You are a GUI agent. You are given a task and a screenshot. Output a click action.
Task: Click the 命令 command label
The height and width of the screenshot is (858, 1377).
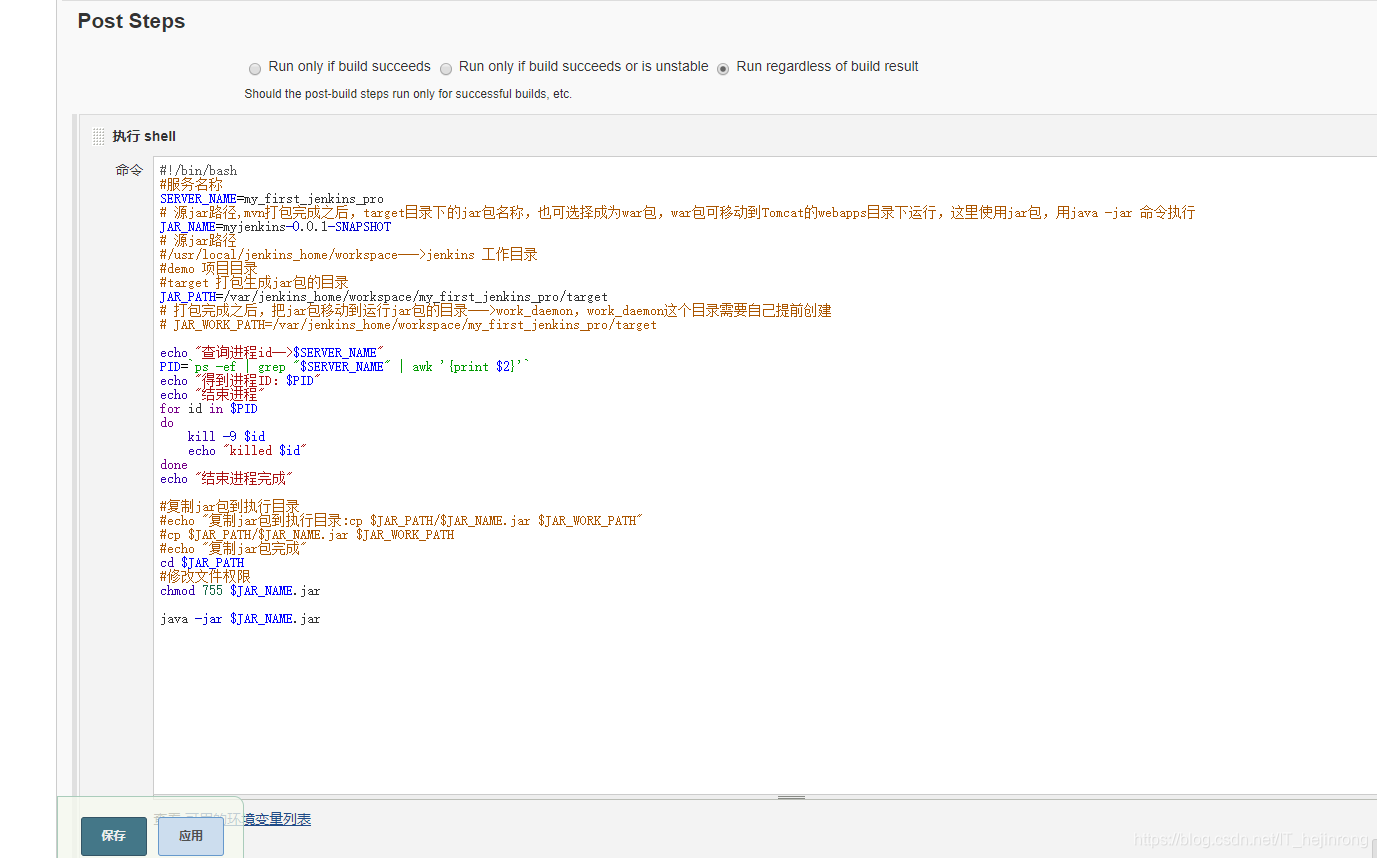(129, 170)
